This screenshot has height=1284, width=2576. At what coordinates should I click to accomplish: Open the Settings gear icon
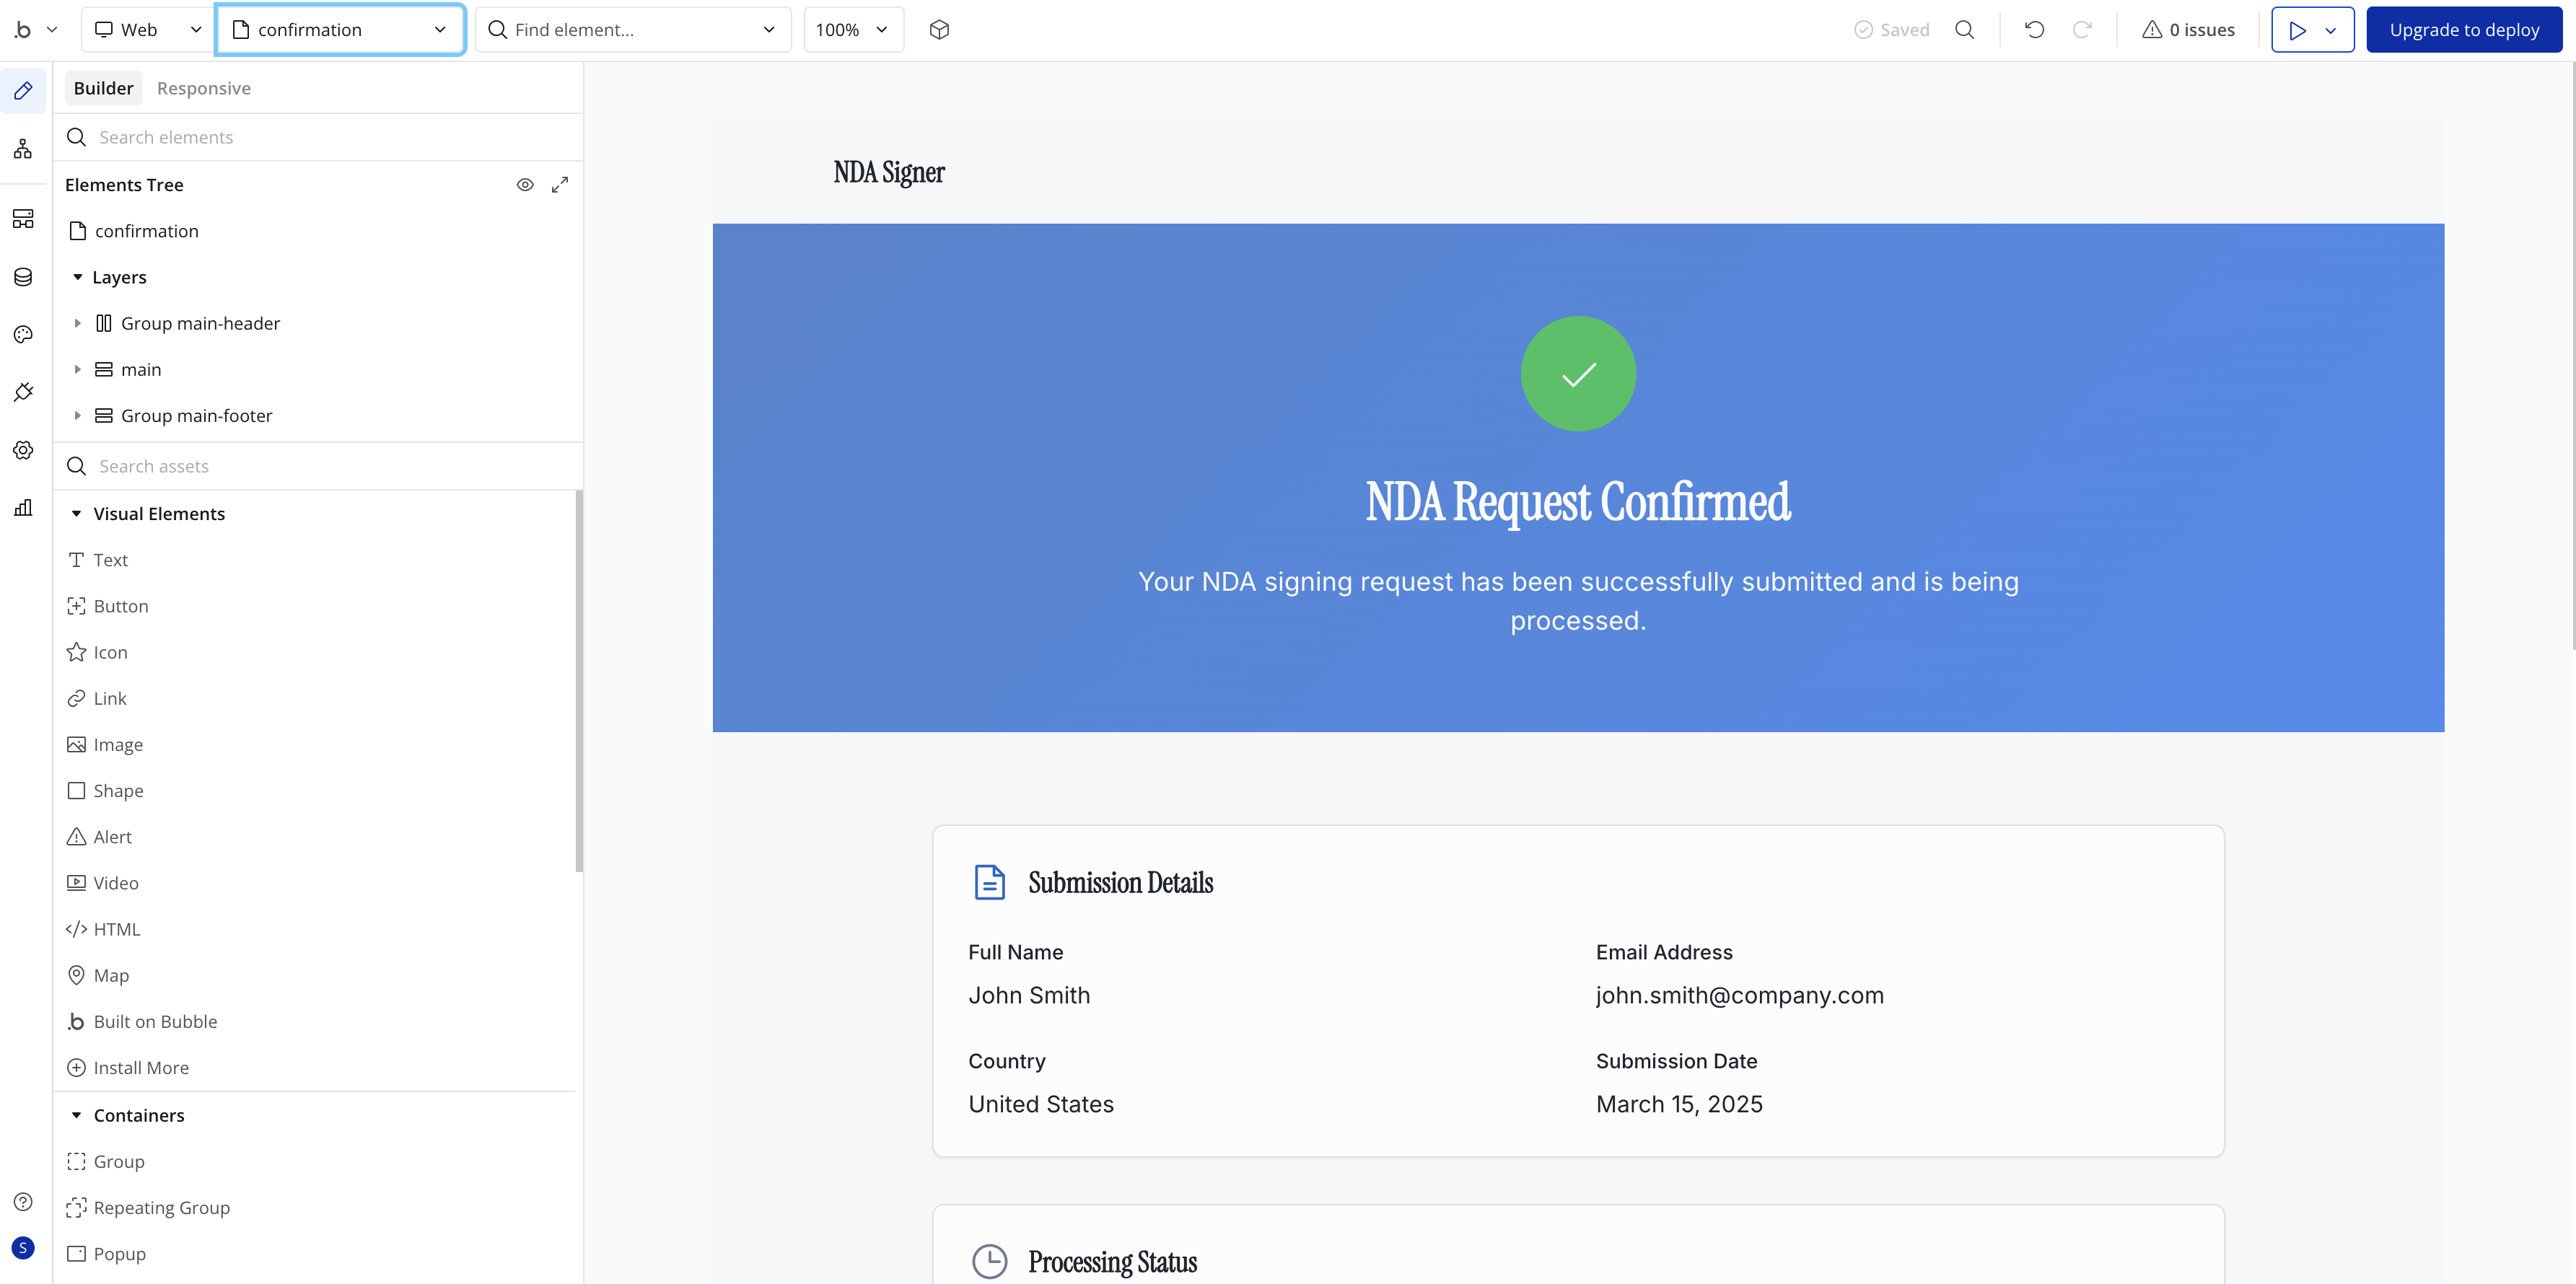click(x=23, y=450)
